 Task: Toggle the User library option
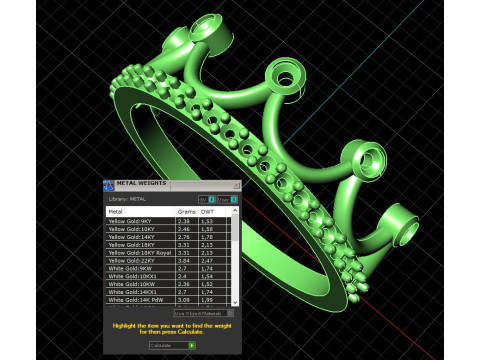point(227,199)
